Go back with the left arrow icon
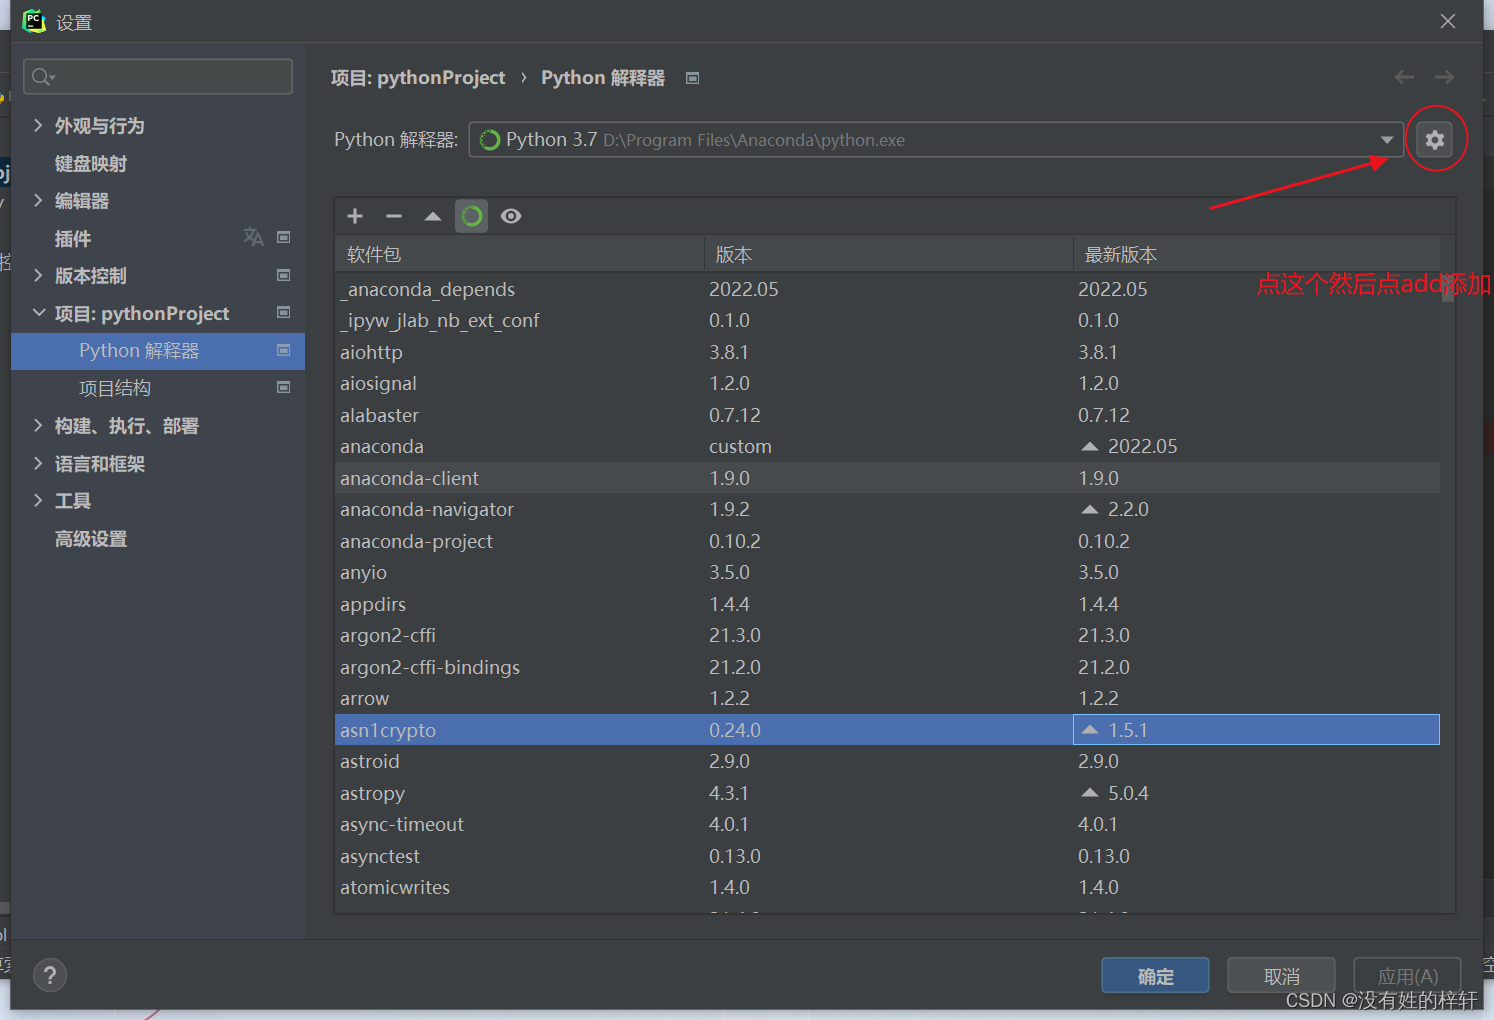1494x1020 pixels. click(1404, 77)
